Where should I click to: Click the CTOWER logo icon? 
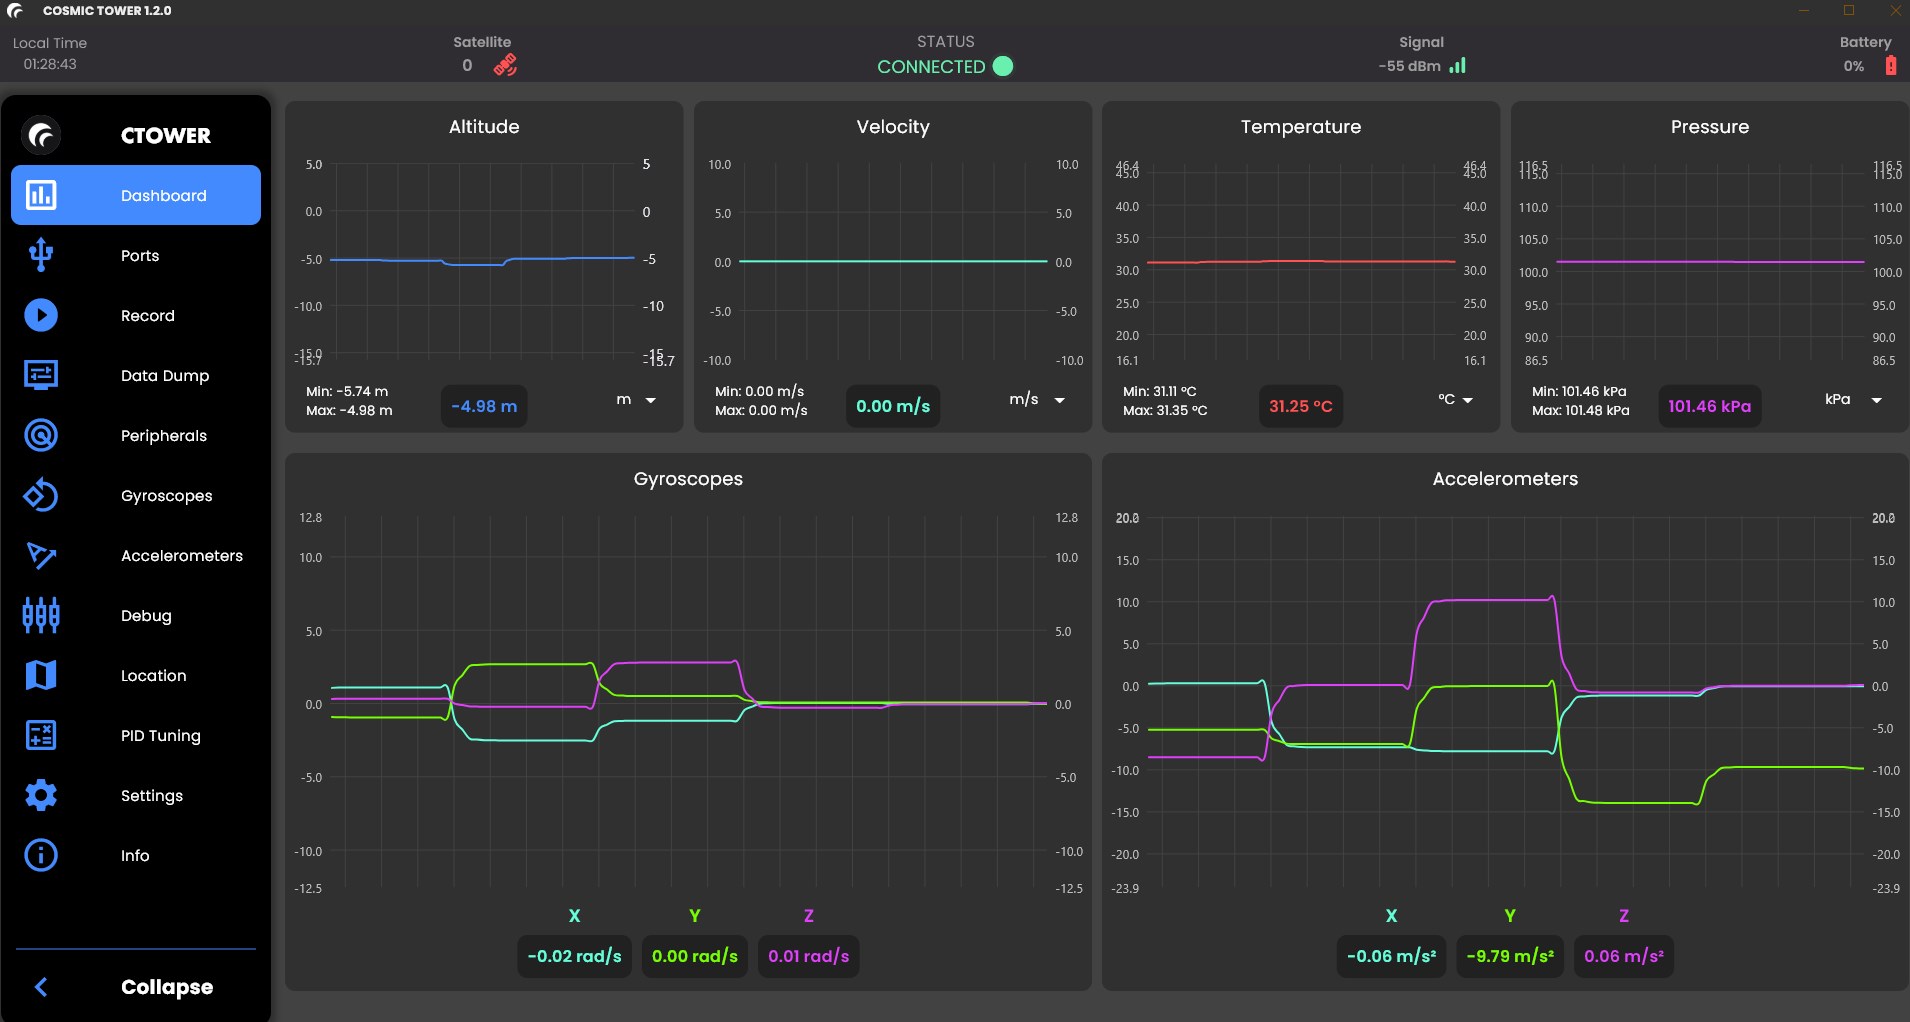pos(41,135)
